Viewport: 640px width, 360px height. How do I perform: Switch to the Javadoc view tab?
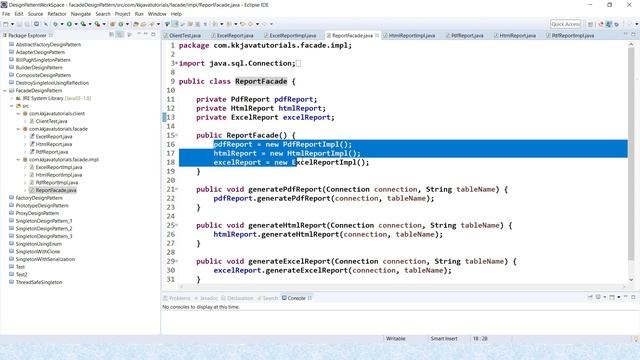pyautogui.click(x=206, y=298)
